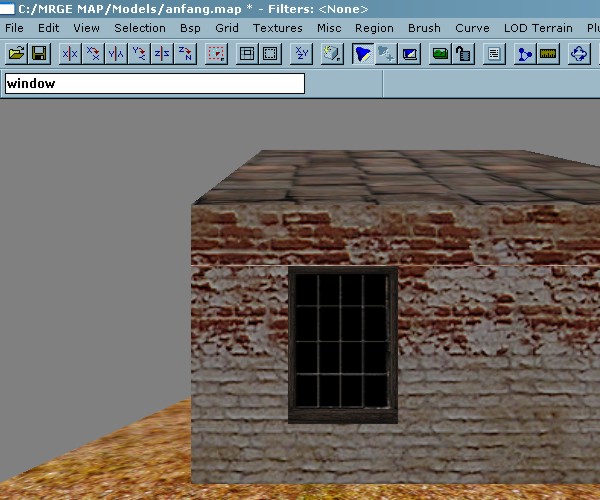Screen dimensions: 600x500
Task: Rotate selection around the X axis
Action: click(93, 54)
